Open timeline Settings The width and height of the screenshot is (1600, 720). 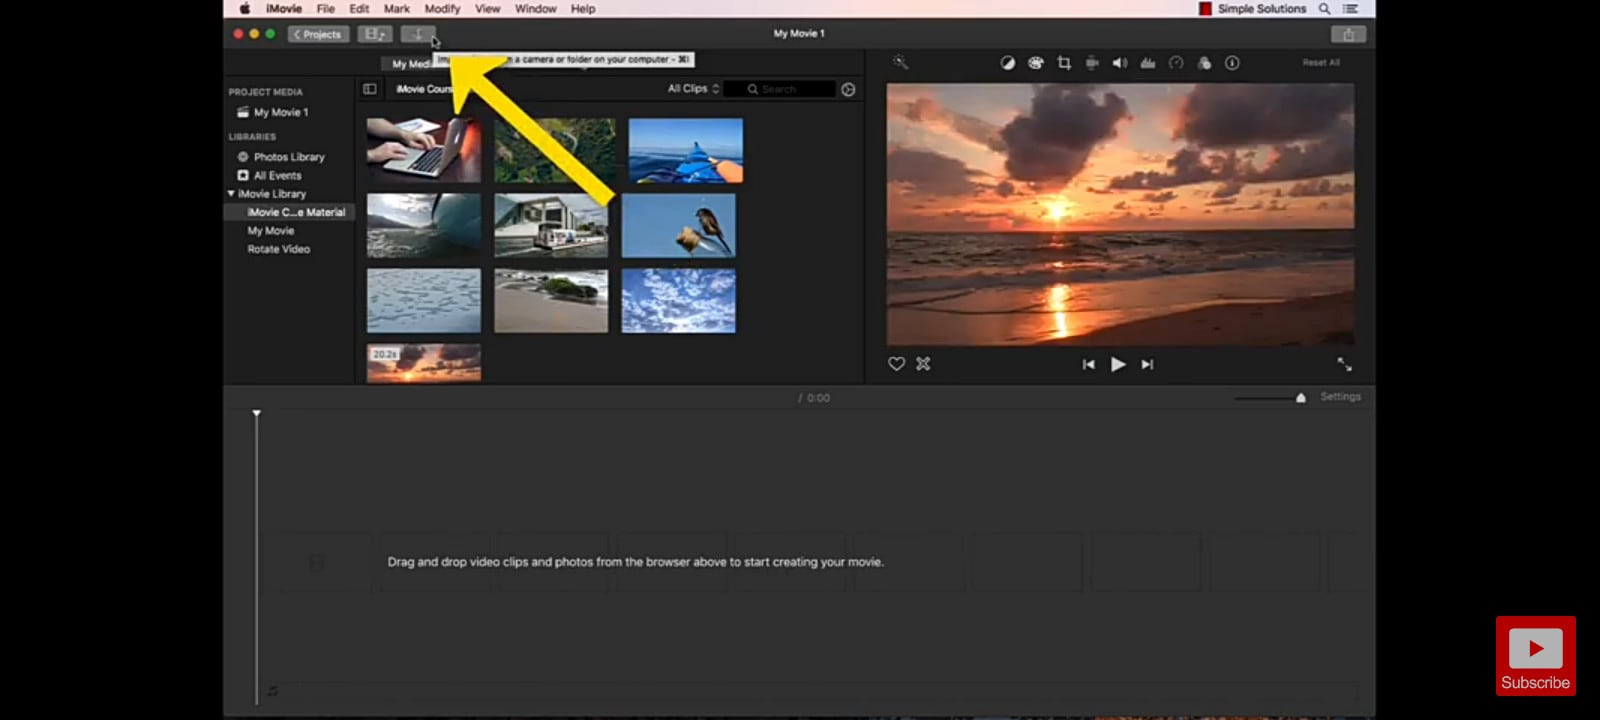click(1340, 397)
